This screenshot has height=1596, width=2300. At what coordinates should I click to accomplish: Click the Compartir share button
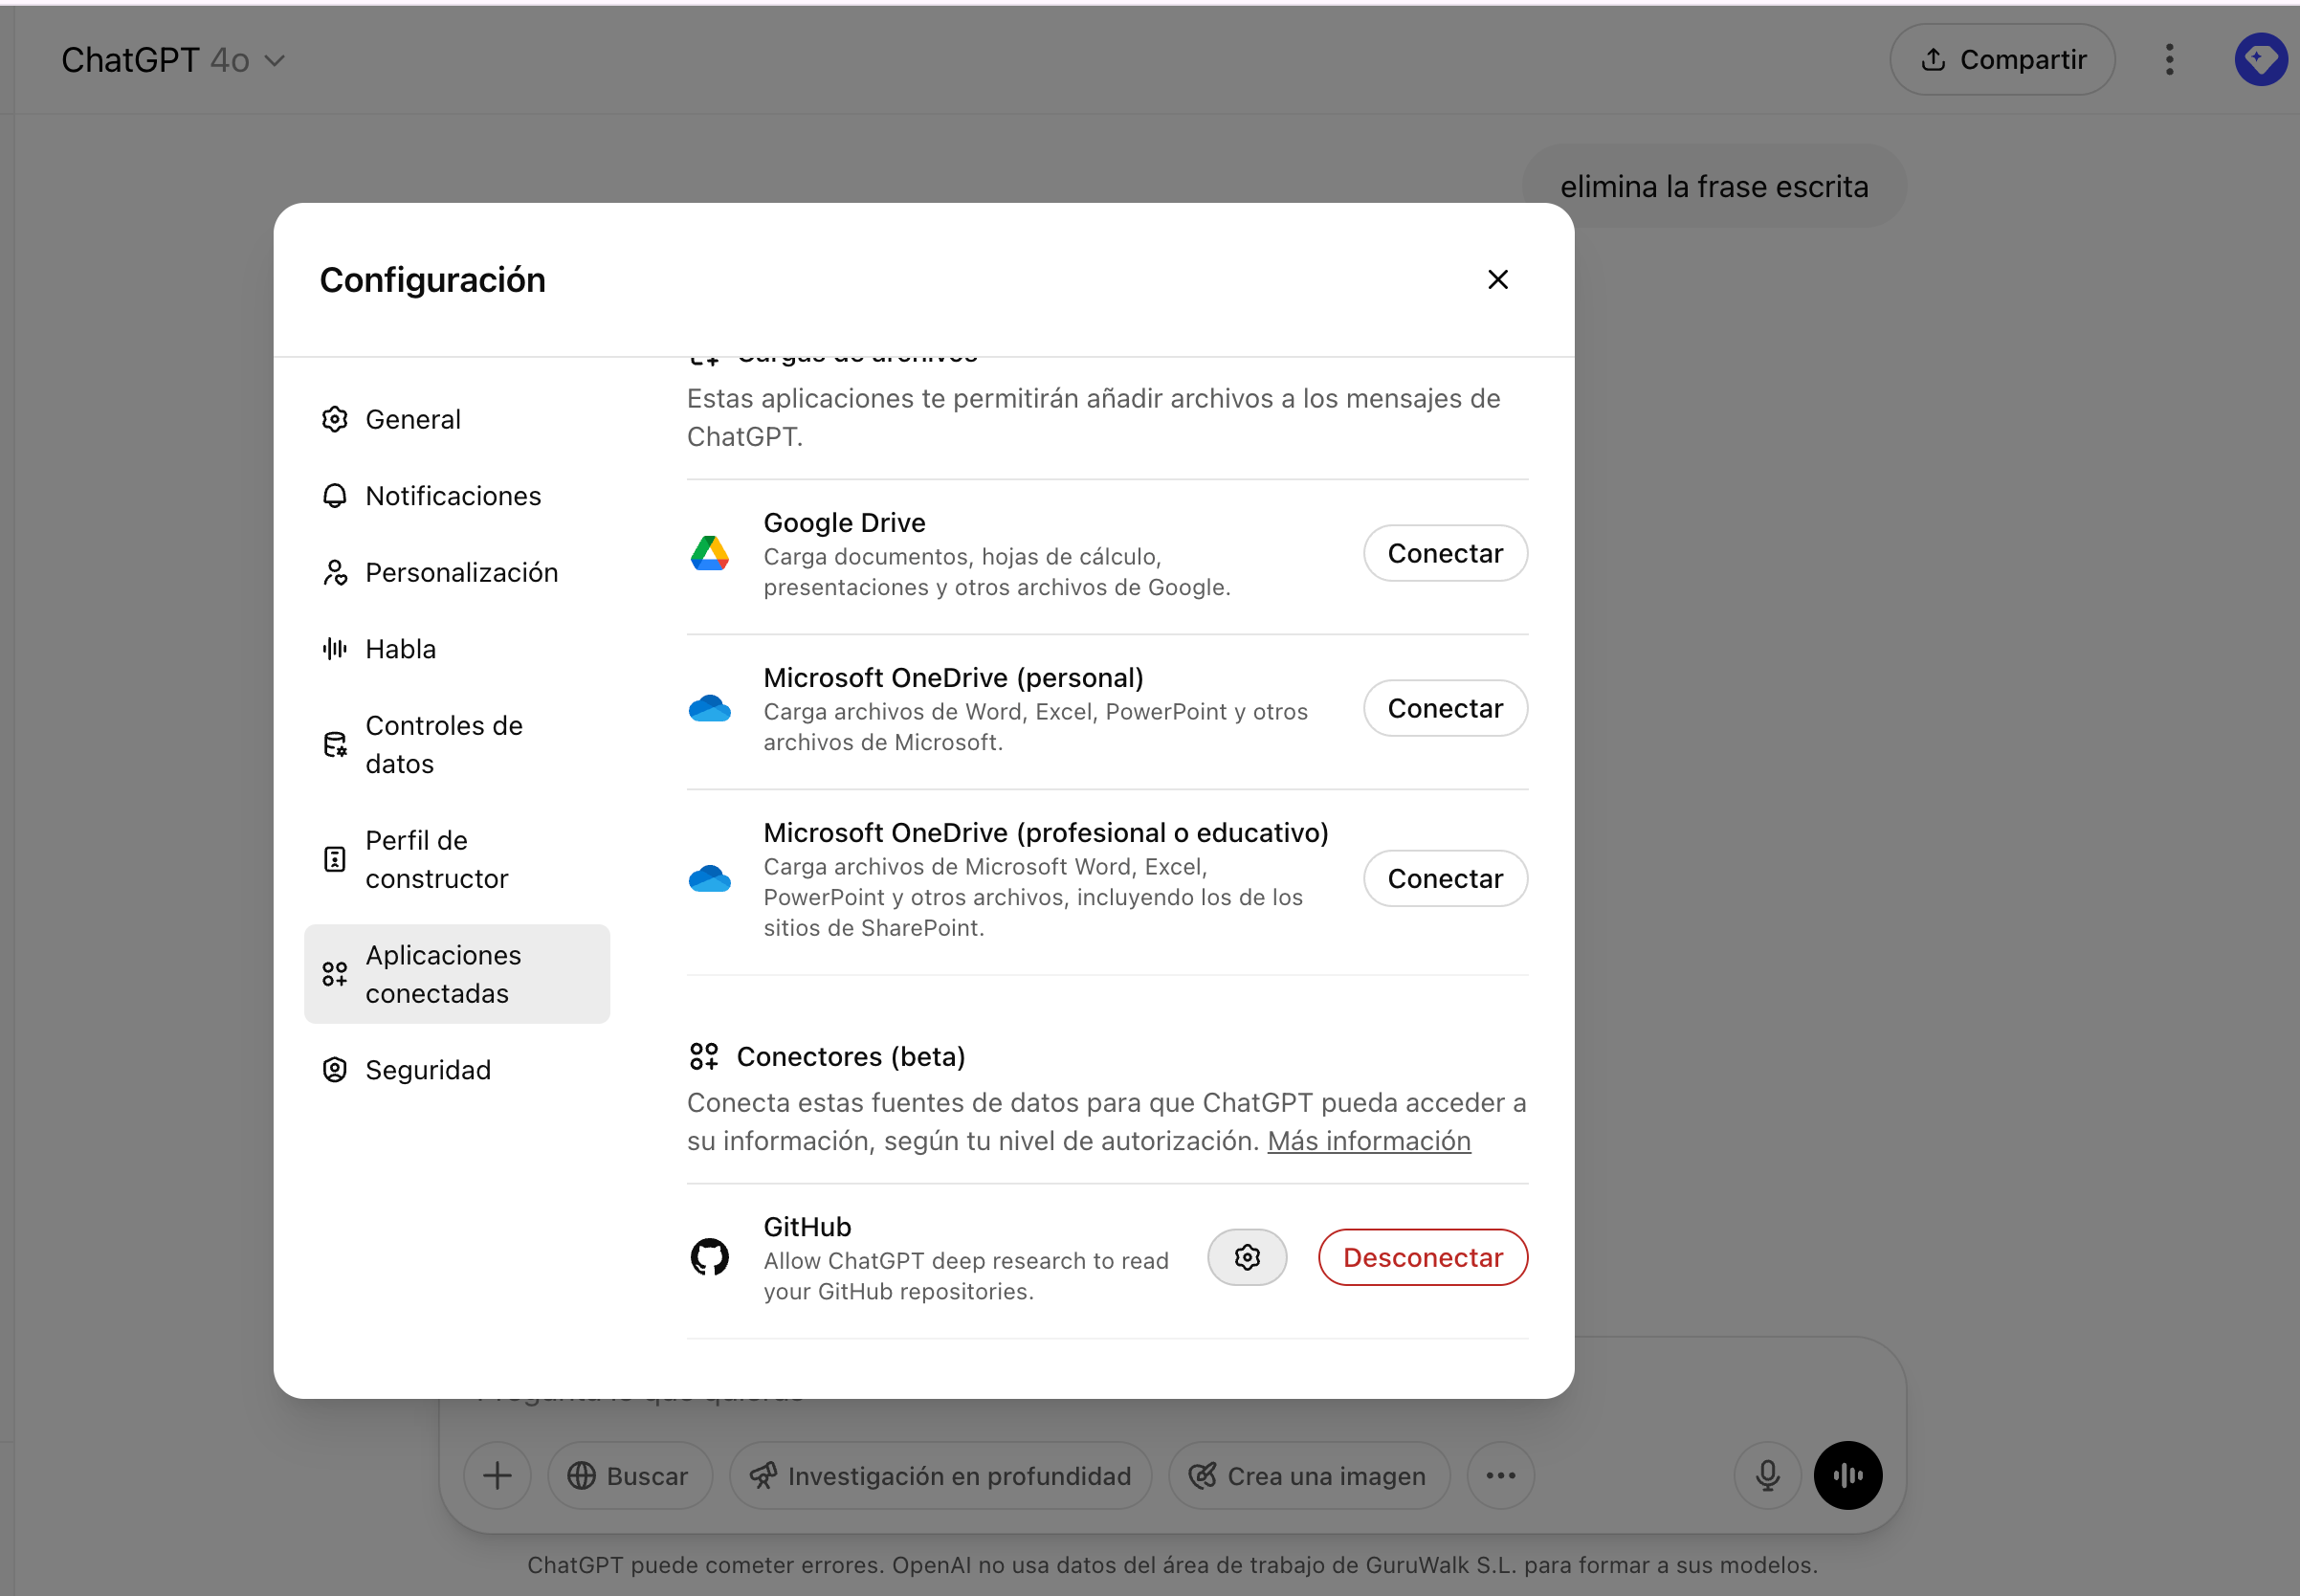(x=2002, y=60)
